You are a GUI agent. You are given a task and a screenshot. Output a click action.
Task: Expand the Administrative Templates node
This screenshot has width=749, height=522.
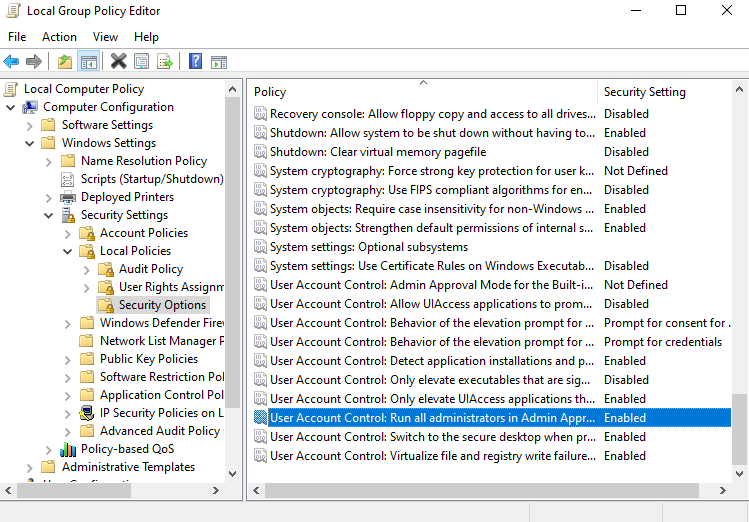click(x=30, y=467)
